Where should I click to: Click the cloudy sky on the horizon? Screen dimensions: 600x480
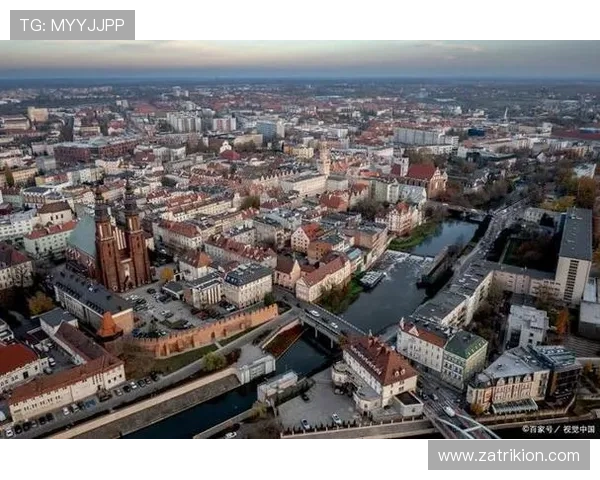300,60
